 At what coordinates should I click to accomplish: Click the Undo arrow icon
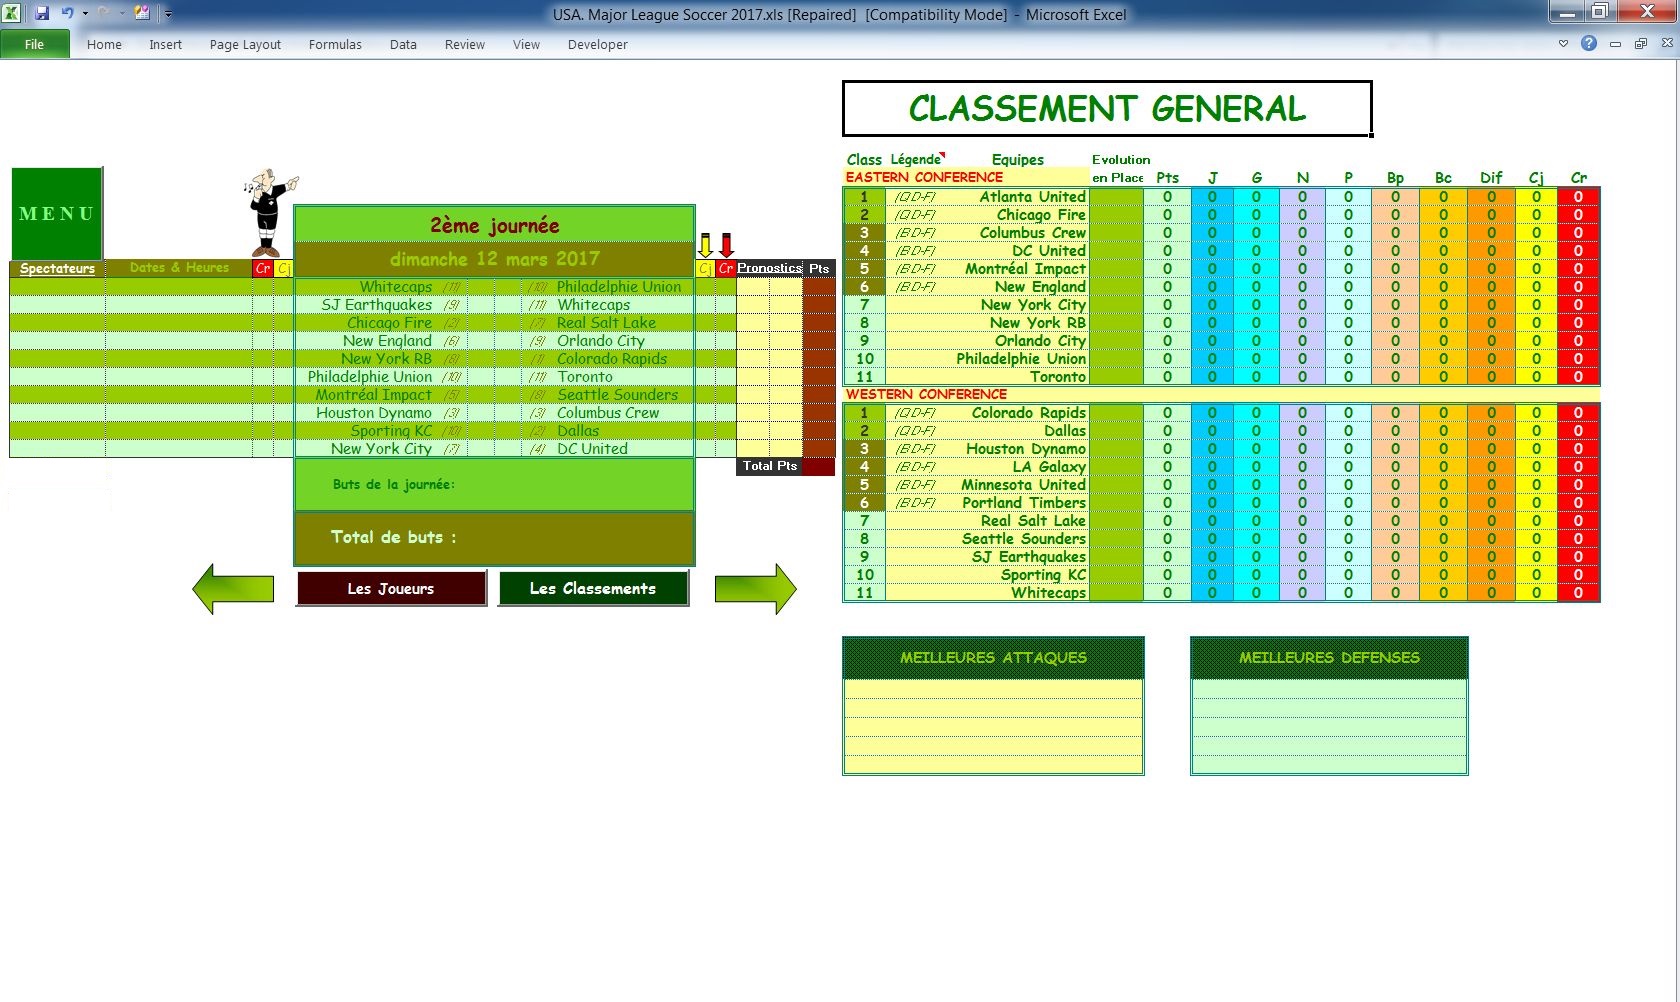[x=67, y=14]
